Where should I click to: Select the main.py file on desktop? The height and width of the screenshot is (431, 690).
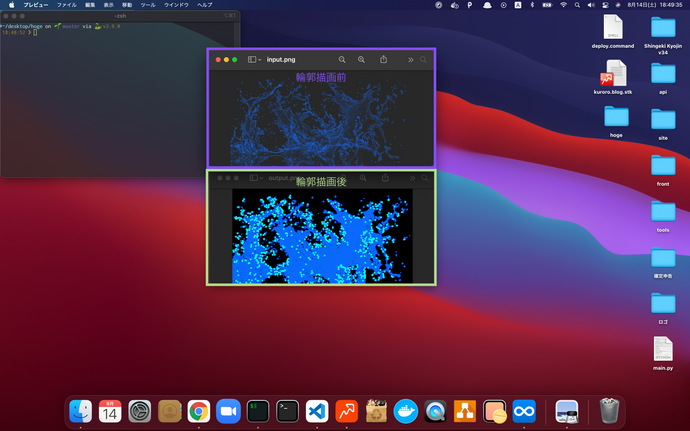663,353
